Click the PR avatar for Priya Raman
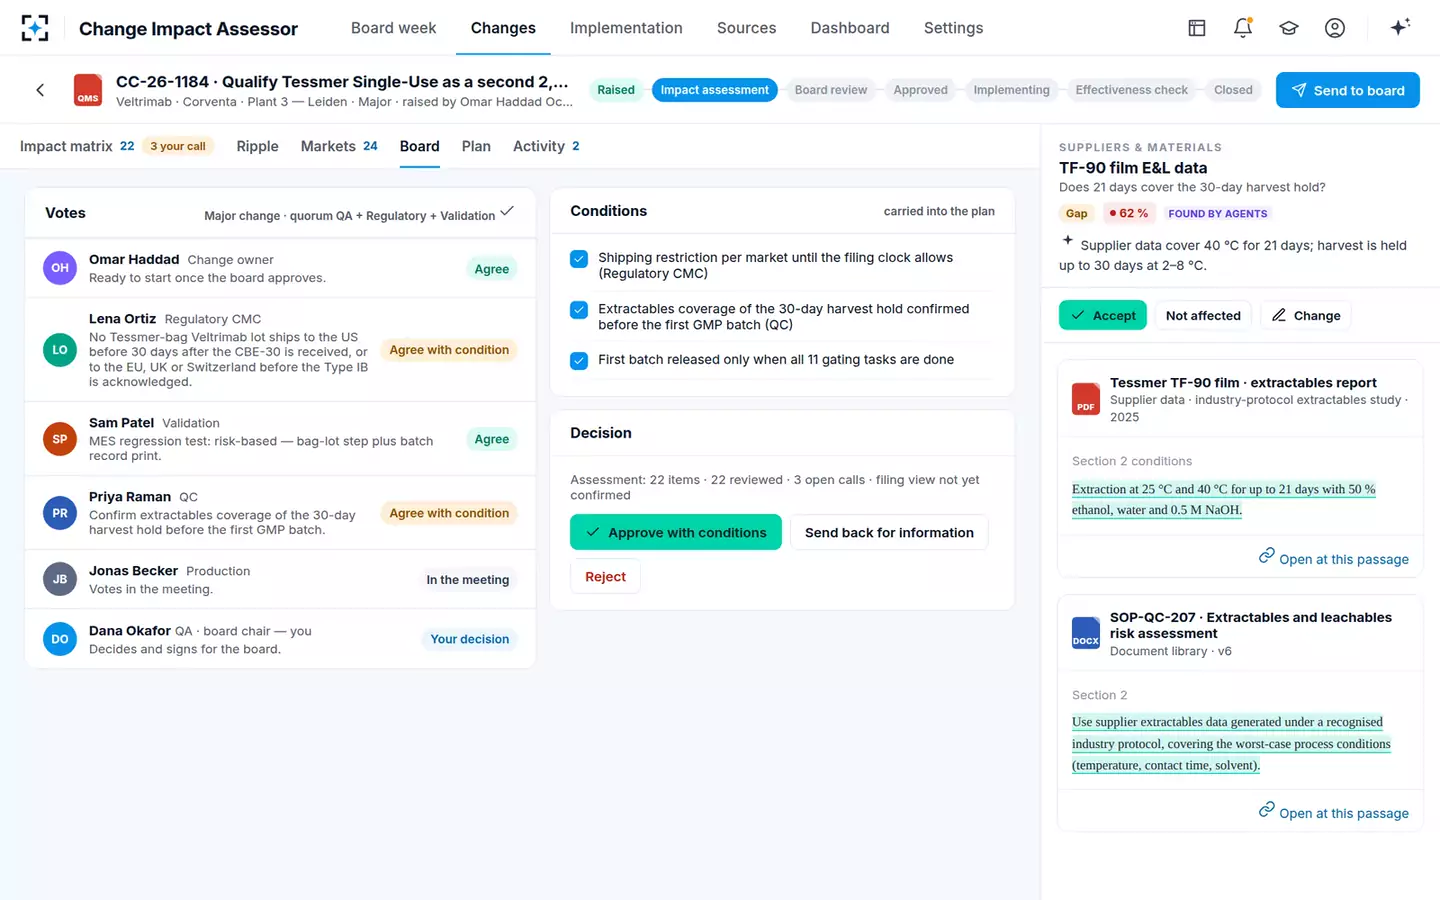This screenshot has height=900, width=1440. (60, 513)
